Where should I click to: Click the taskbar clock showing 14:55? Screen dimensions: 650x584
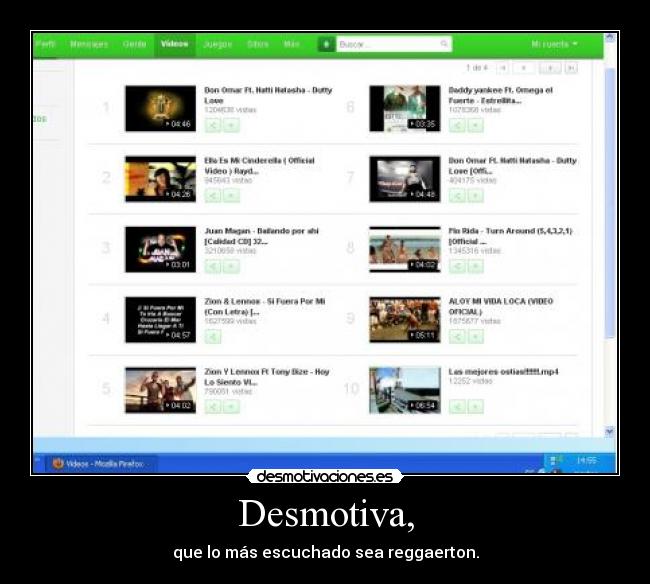point(586,460)
